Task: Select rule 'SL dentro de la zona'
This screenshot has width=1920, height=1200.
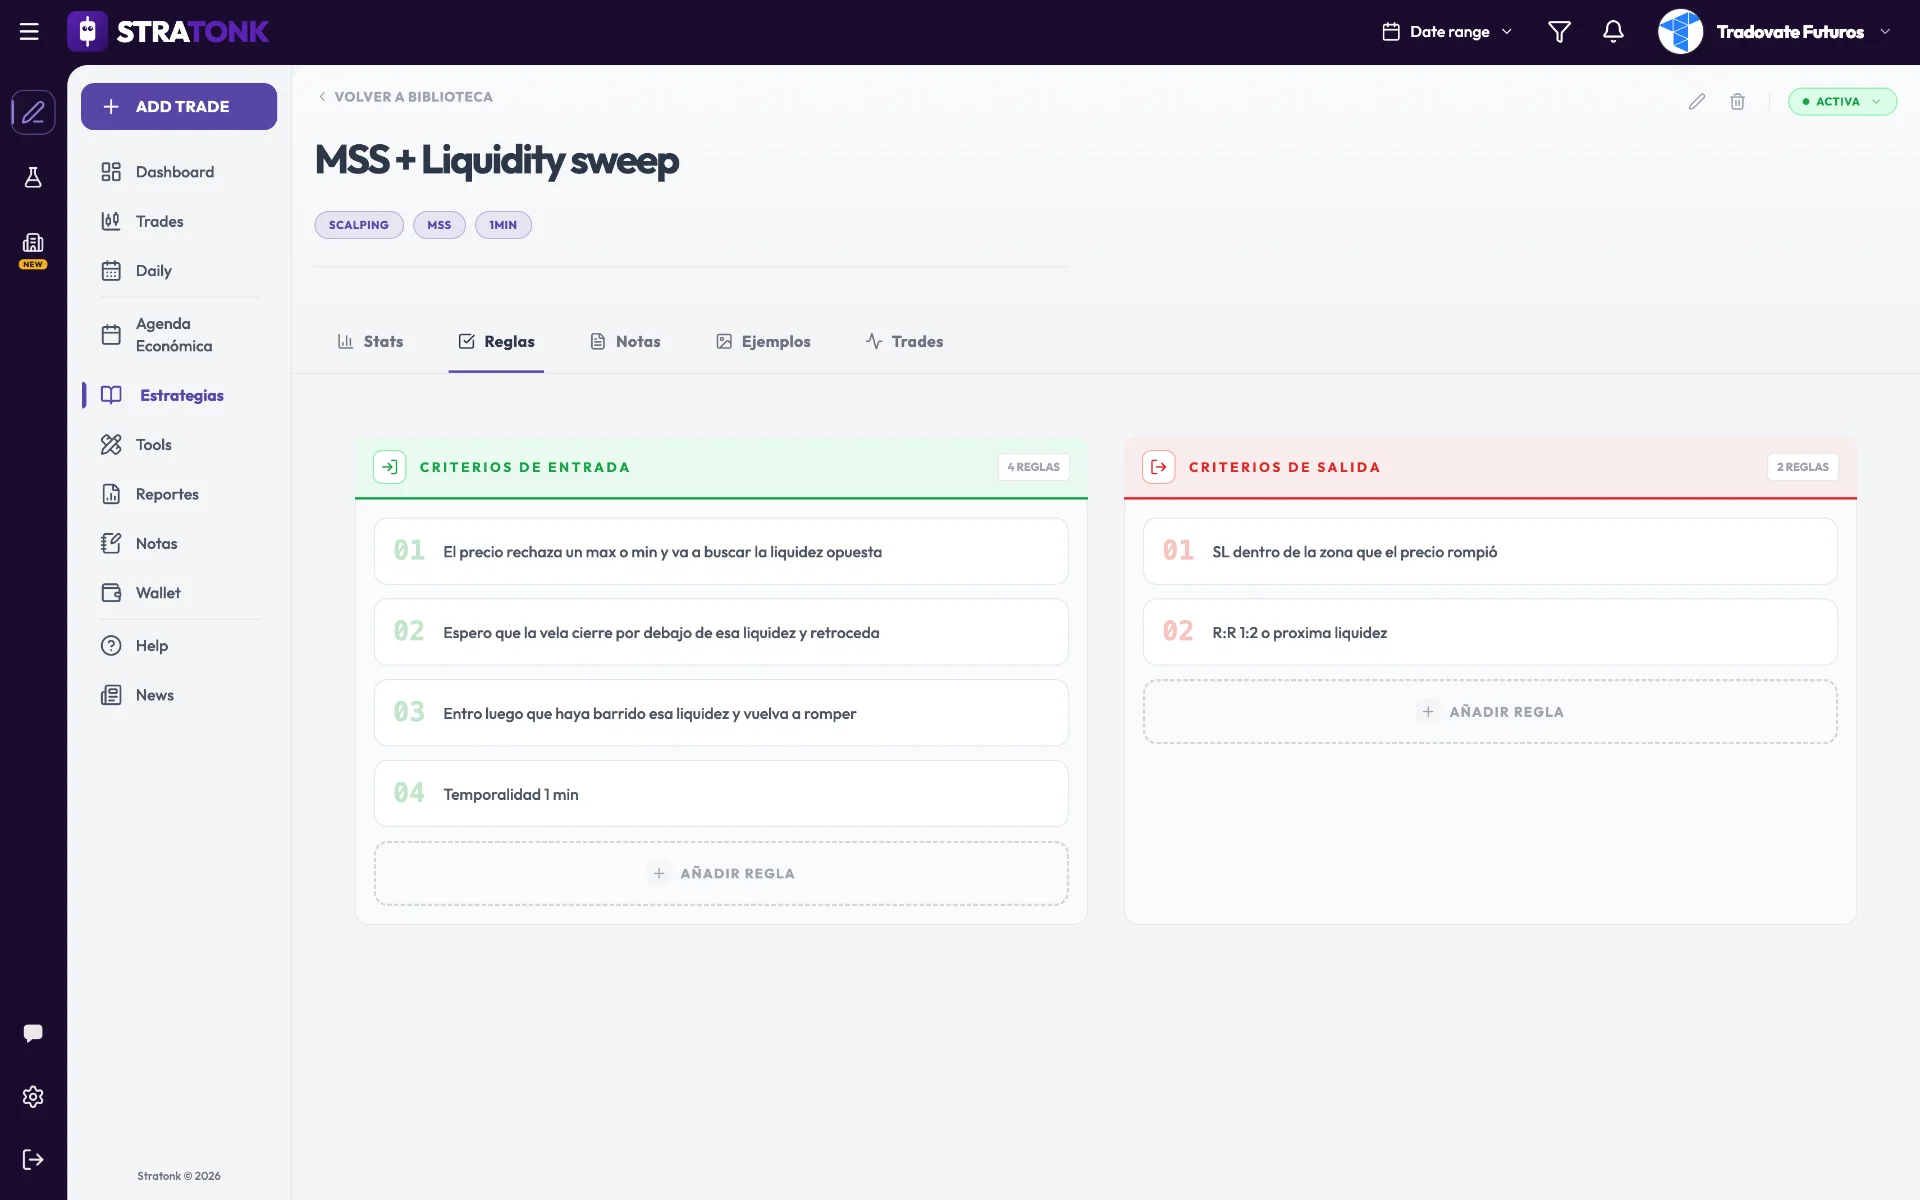Action: [1490, 551]
